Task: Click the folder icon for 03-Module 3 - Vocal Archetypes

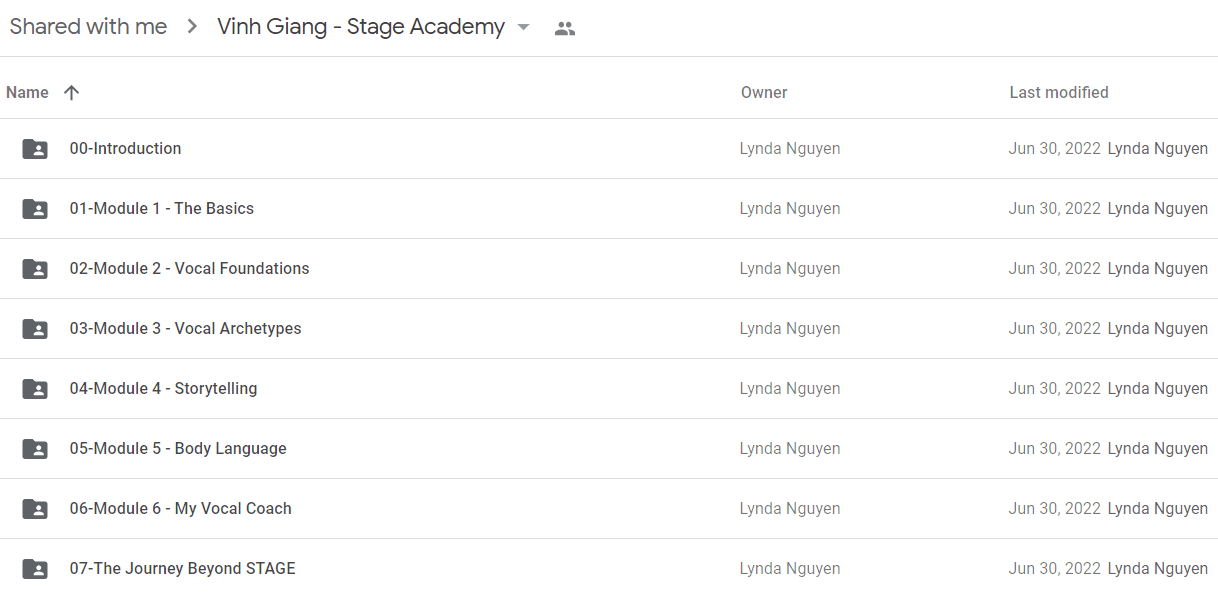Action: 35,329
